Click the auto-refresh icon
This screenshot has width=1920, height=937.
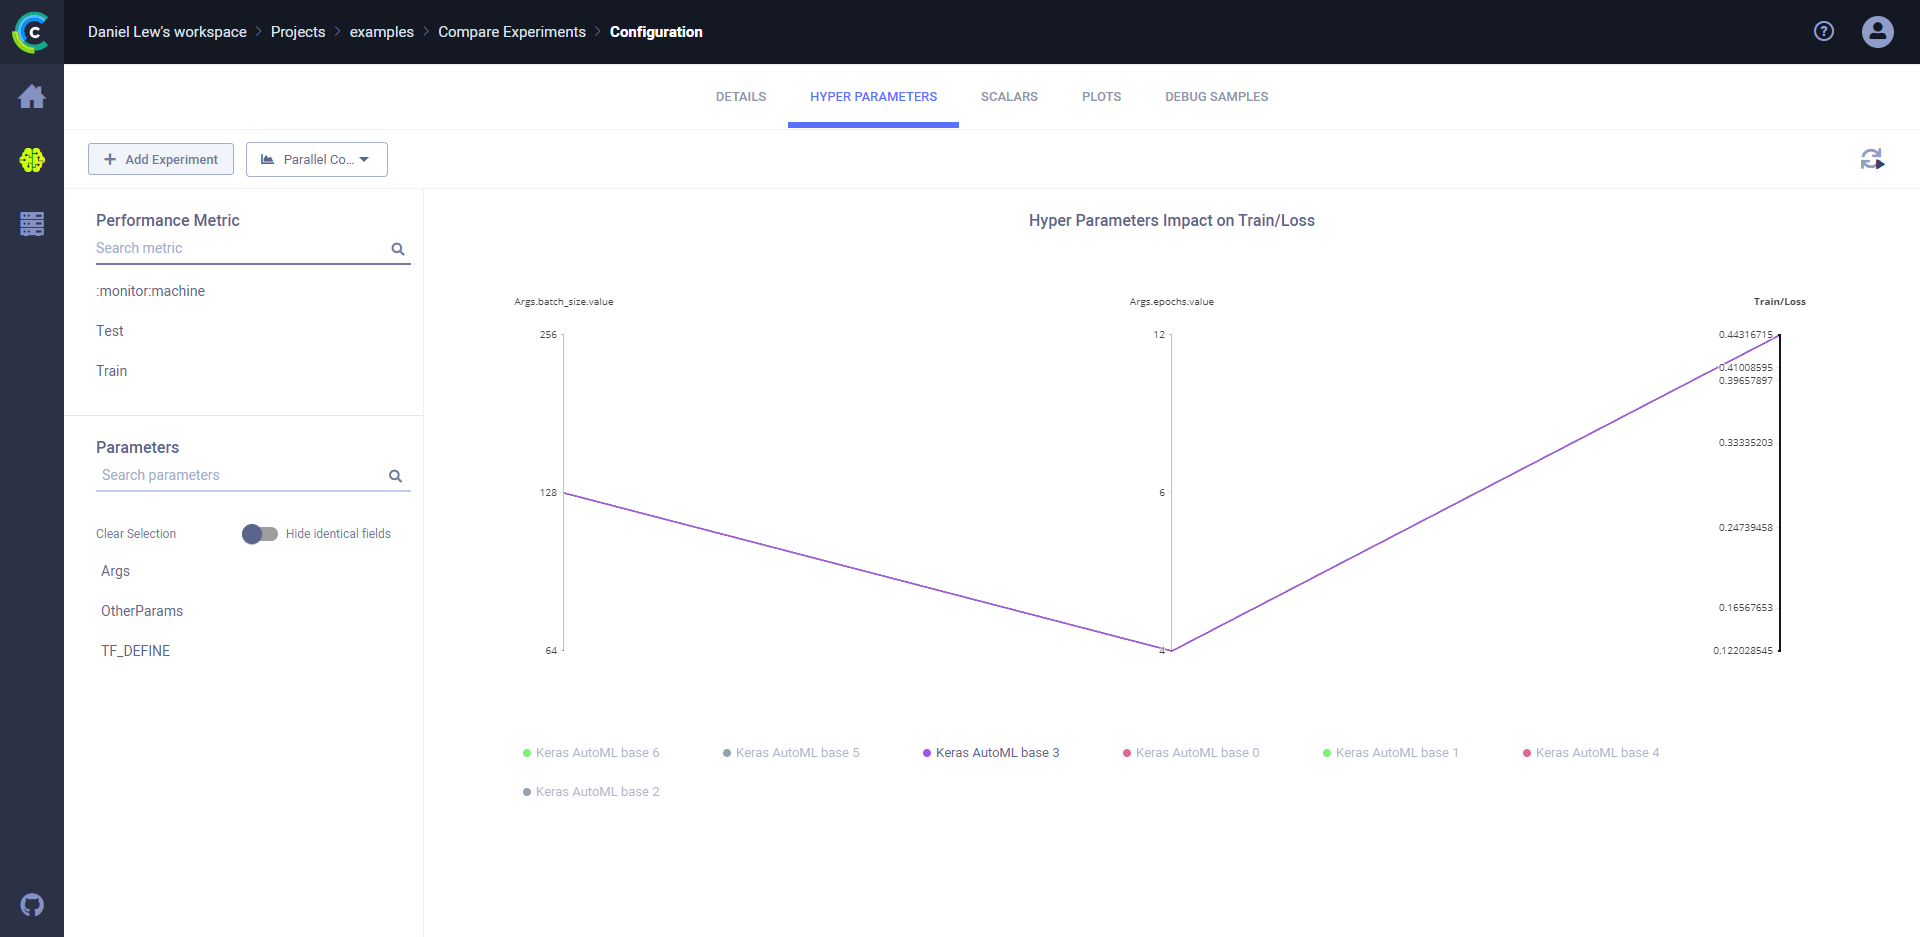click(x=1872, y=159)
